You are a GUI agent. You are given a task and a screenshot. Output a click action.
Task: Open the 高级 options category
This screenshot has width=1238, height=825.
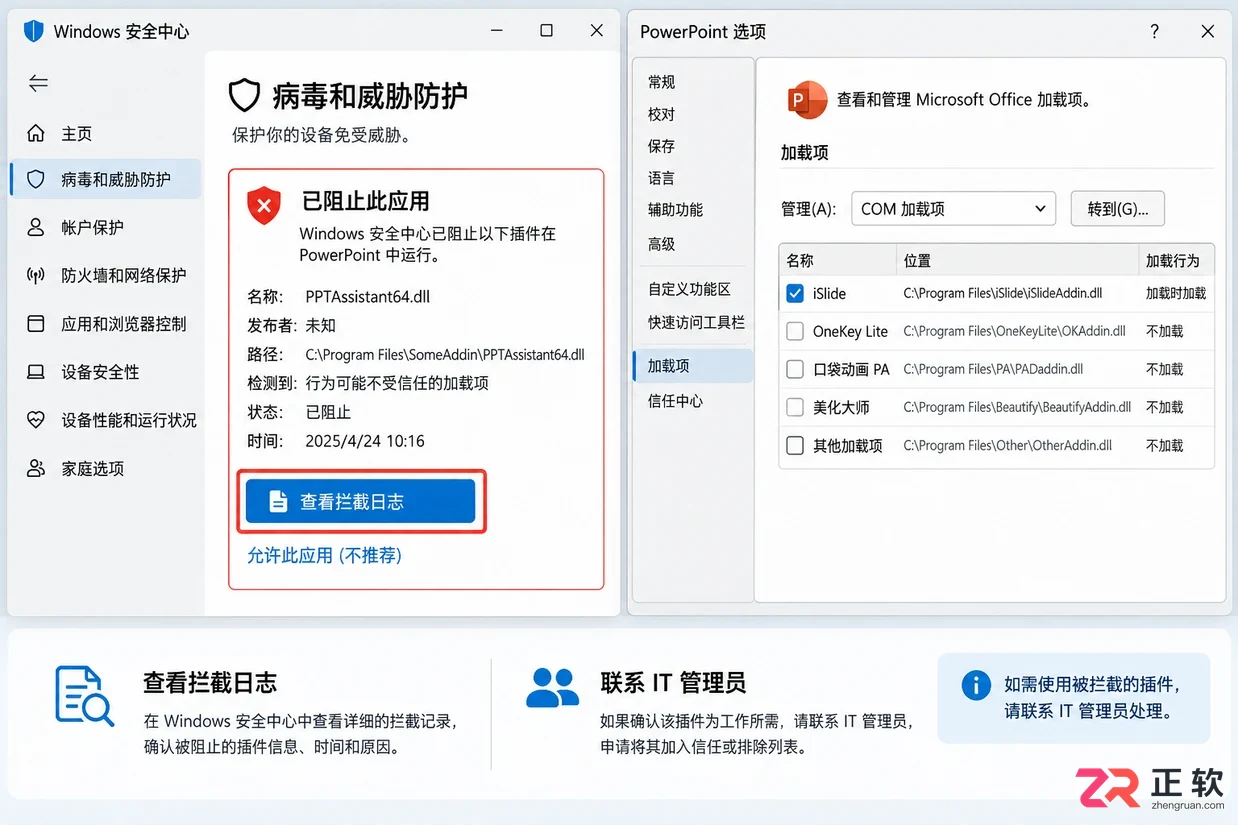[662, 243]
